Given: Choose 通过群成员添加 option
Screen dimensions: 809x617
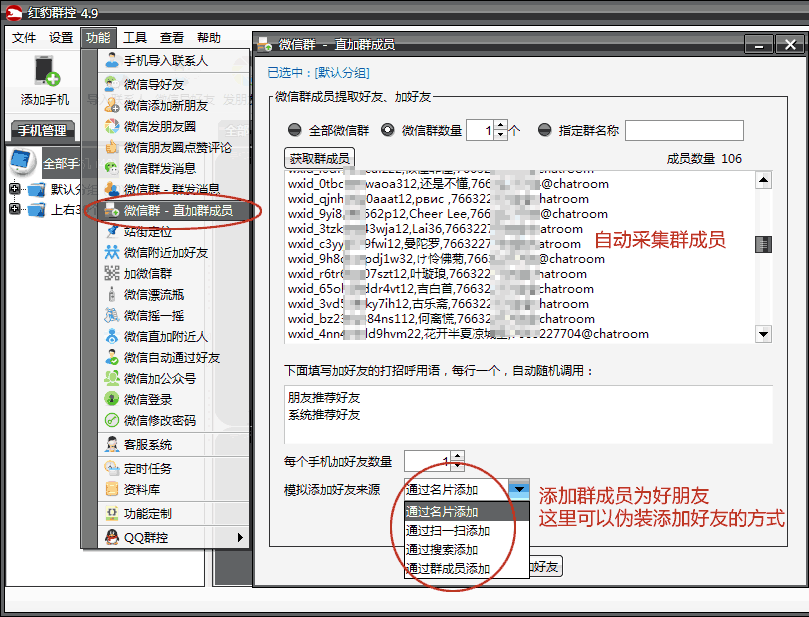Looking at the screenshot, I should [x=466, y=568].
